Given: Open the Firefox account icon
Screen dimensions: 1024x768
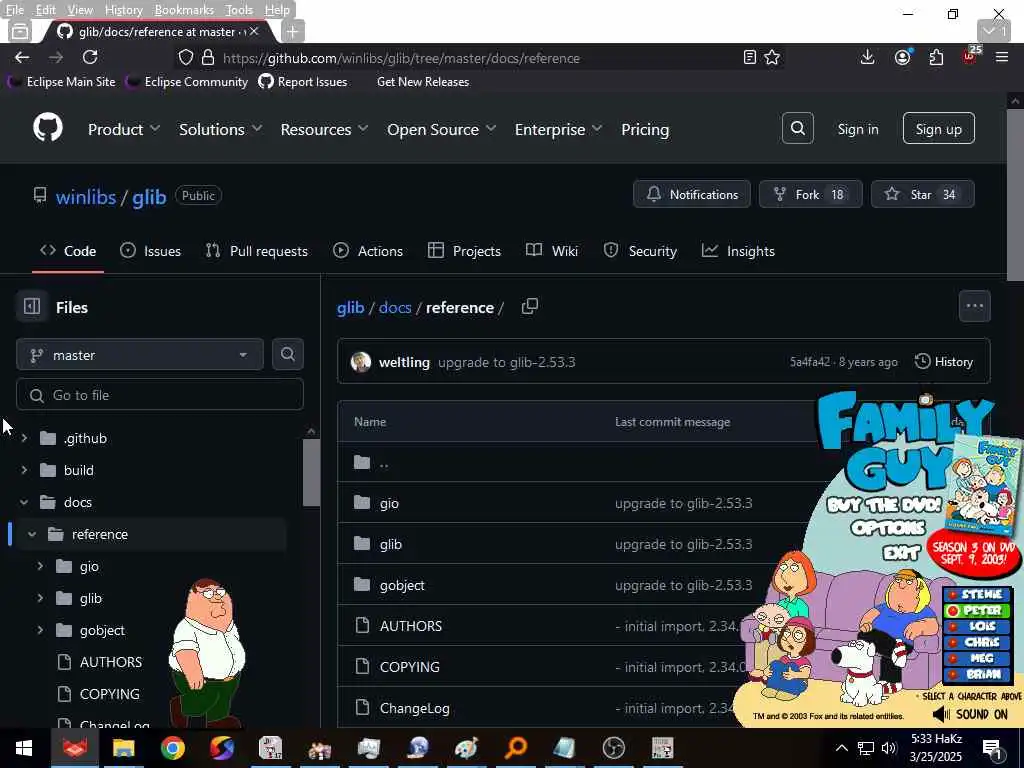Looking at the screenshot, I should click(903, 57).
